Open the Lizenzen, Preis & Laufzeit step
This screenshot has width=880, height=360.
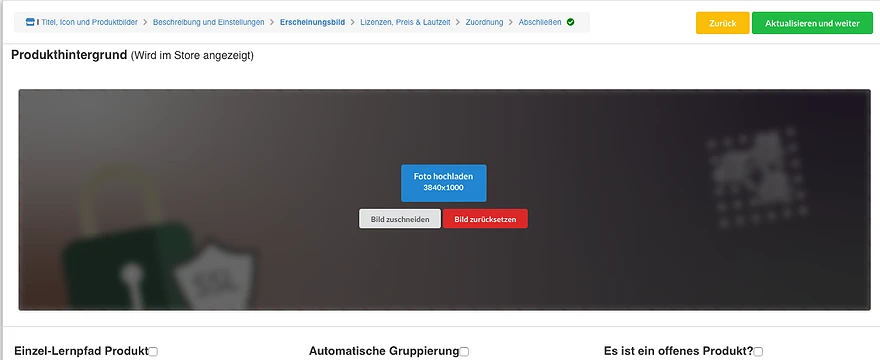tap(405, 22)
